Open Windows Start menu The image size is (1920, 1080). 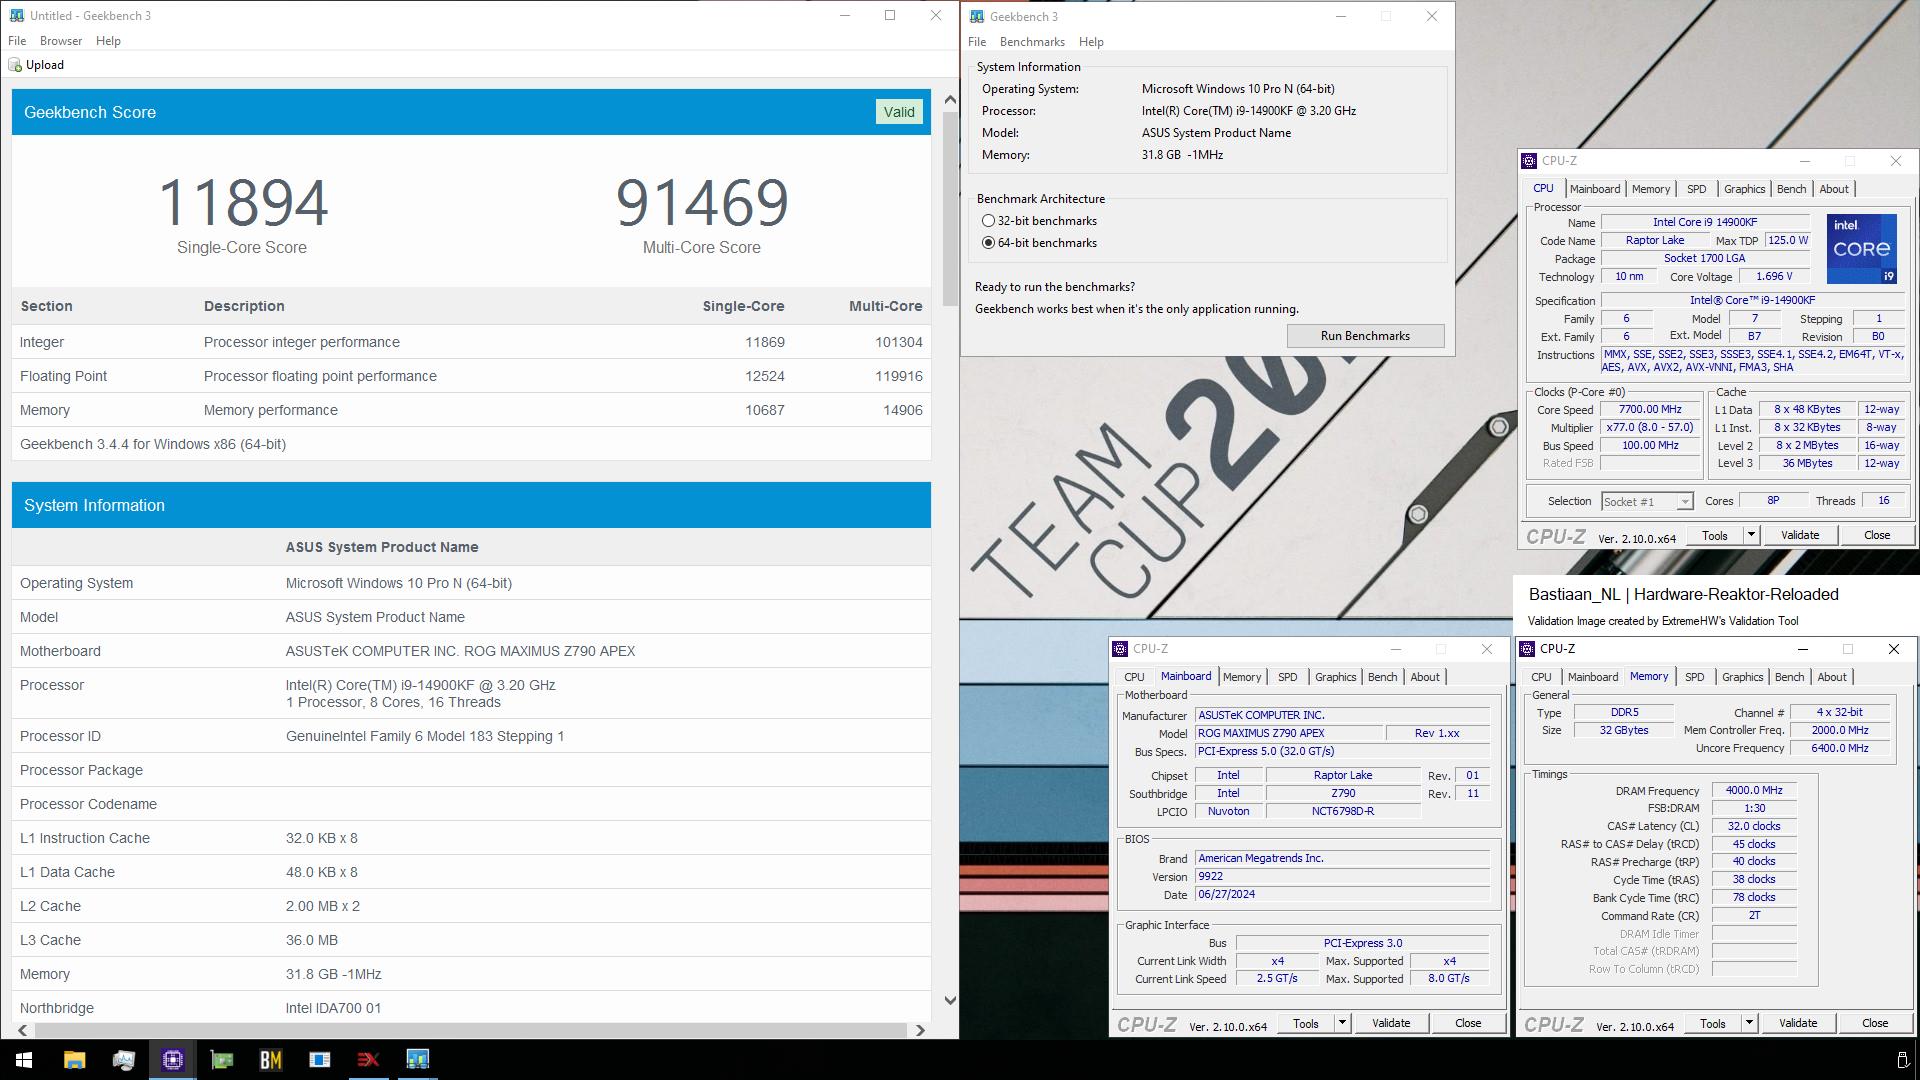24,1059
